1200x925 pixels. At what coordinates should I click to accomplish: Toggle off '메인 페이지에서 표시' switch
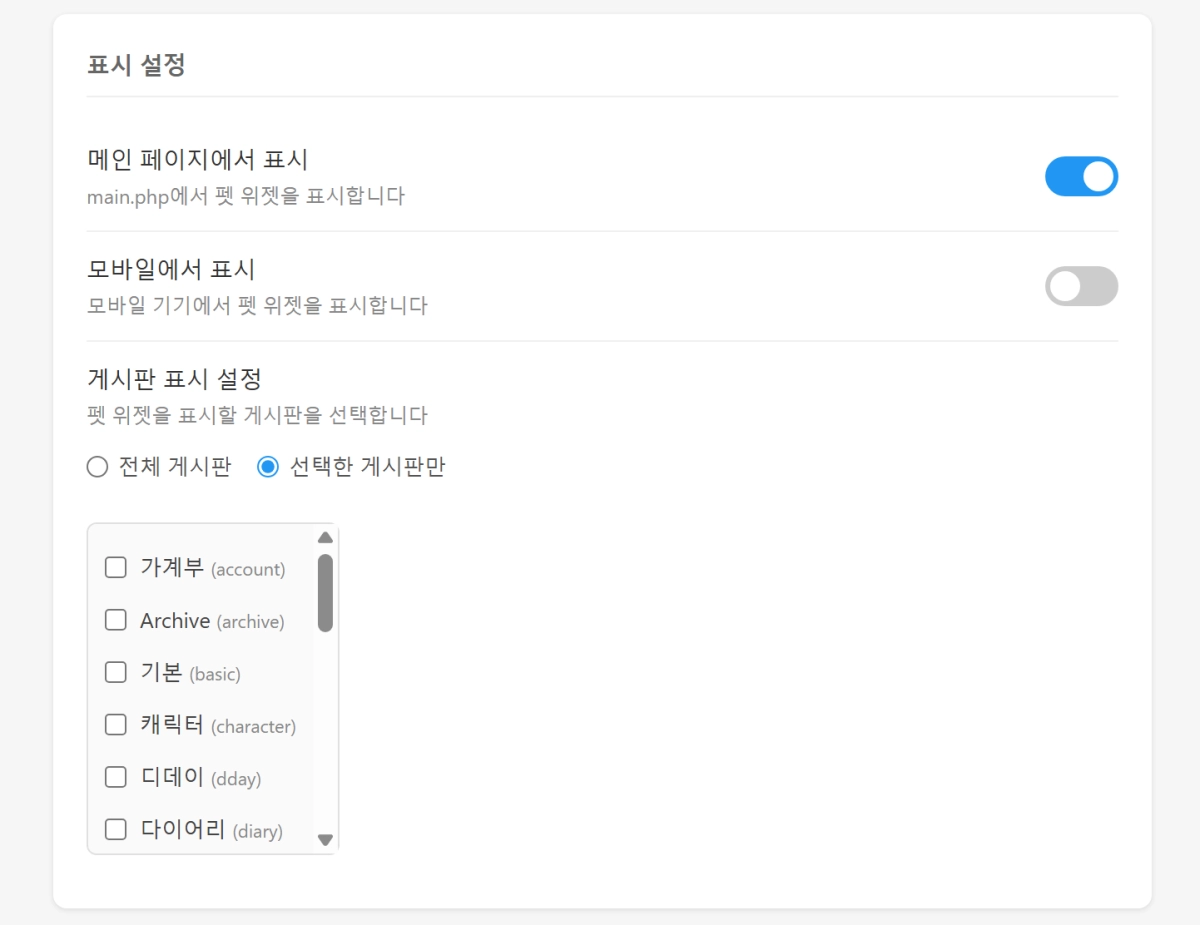tap(1081, 176)
